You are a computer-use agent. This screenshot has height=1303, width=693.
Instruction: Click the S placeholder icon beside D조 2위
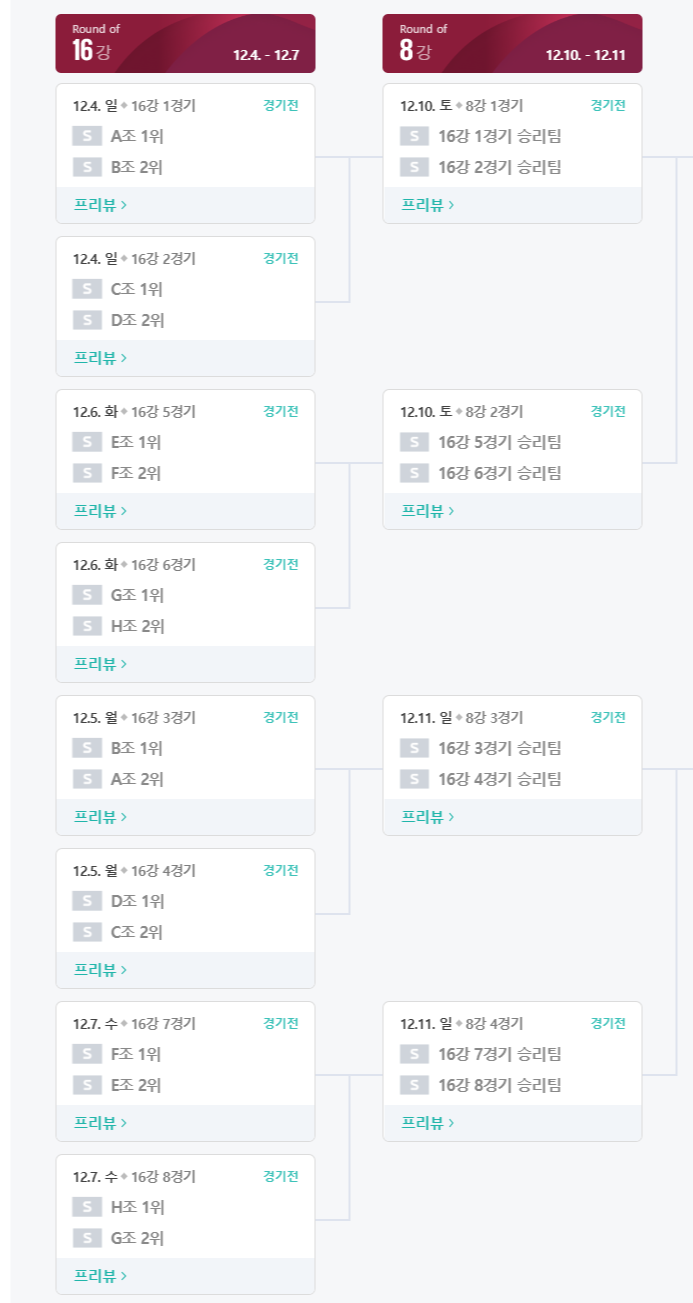pos(87,320)
